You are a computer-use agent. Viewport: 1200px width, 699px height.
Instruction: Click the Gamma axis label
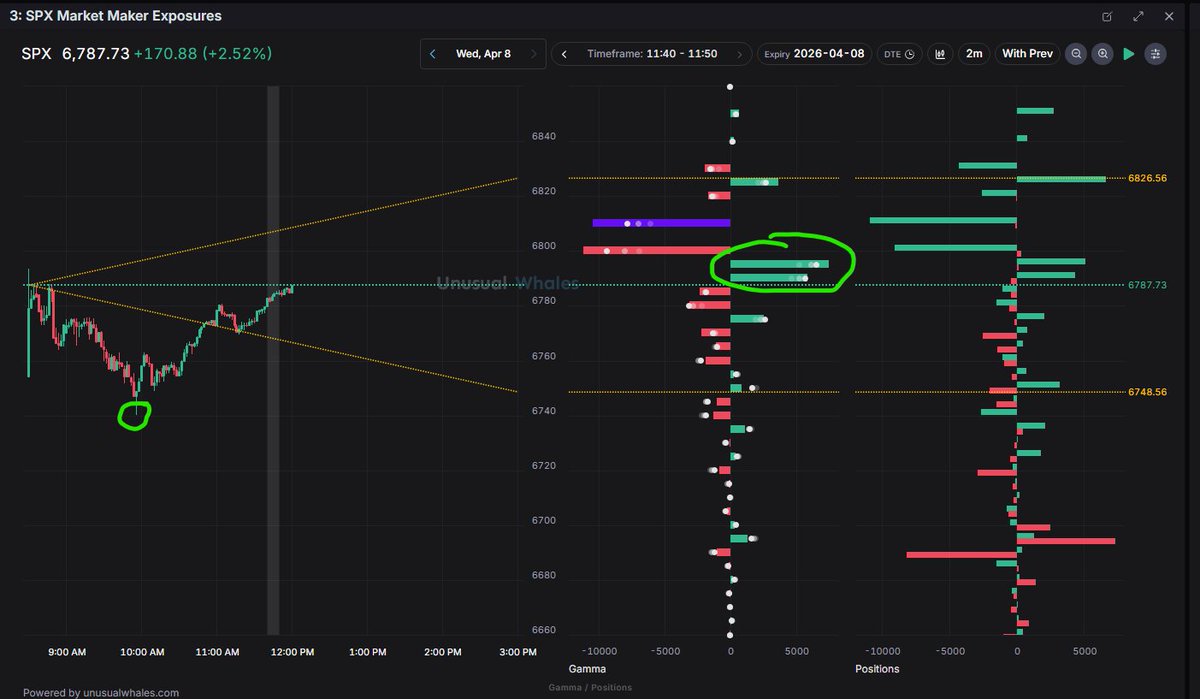click(x=587, y=668)
